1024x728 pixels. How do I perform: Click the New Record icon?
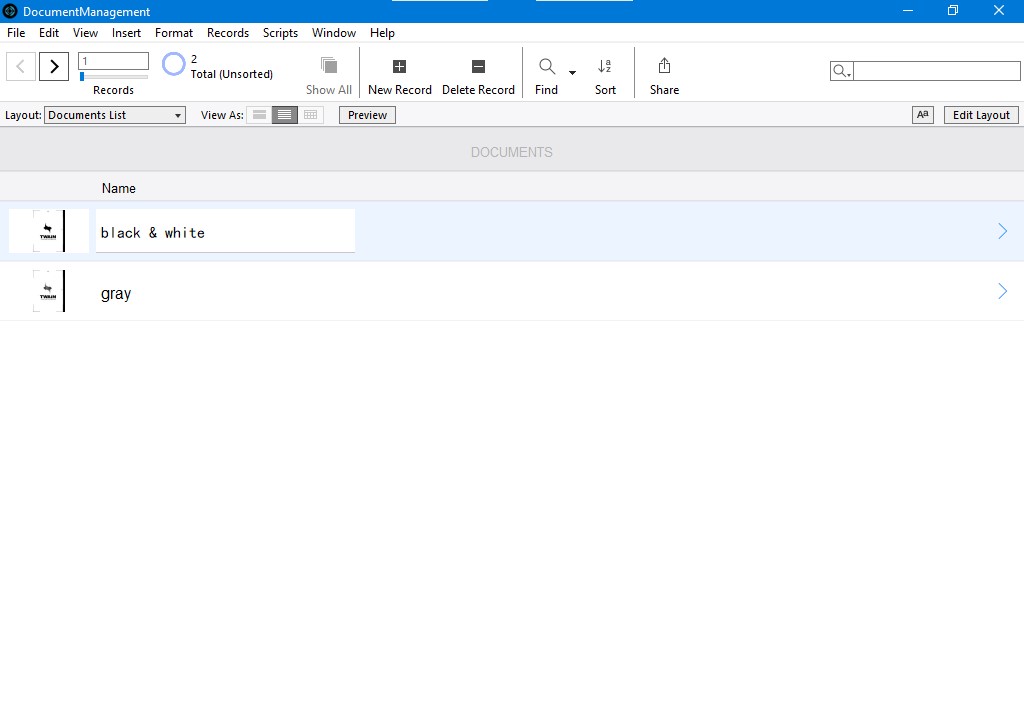[x=399, y=67]
